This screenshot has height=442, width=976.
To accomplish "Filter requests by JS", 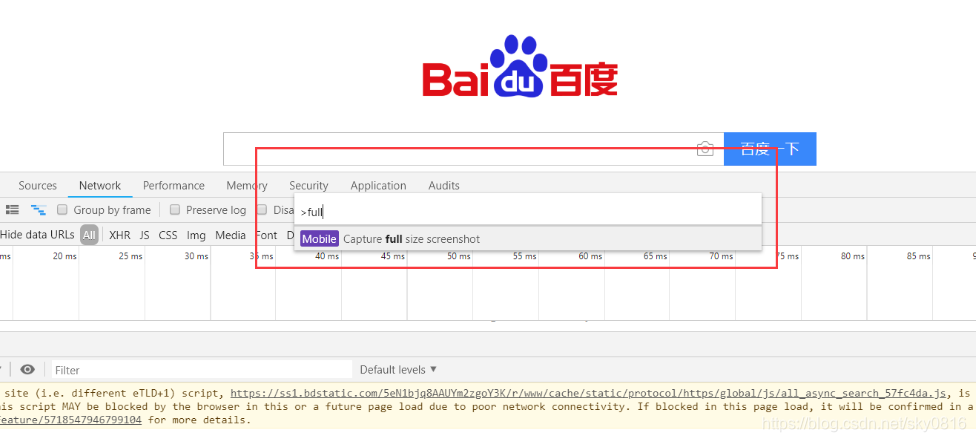I will pos(144,235).
